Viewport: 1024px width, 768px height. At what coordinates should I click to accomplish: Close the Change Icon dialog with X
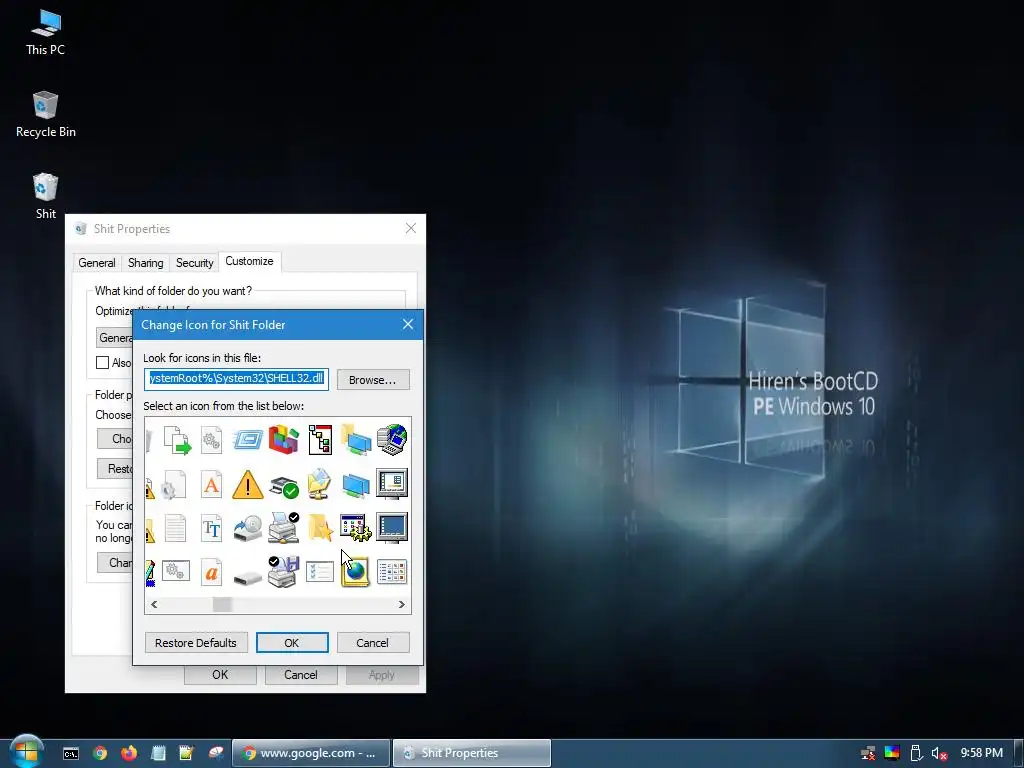pos(408,325)
